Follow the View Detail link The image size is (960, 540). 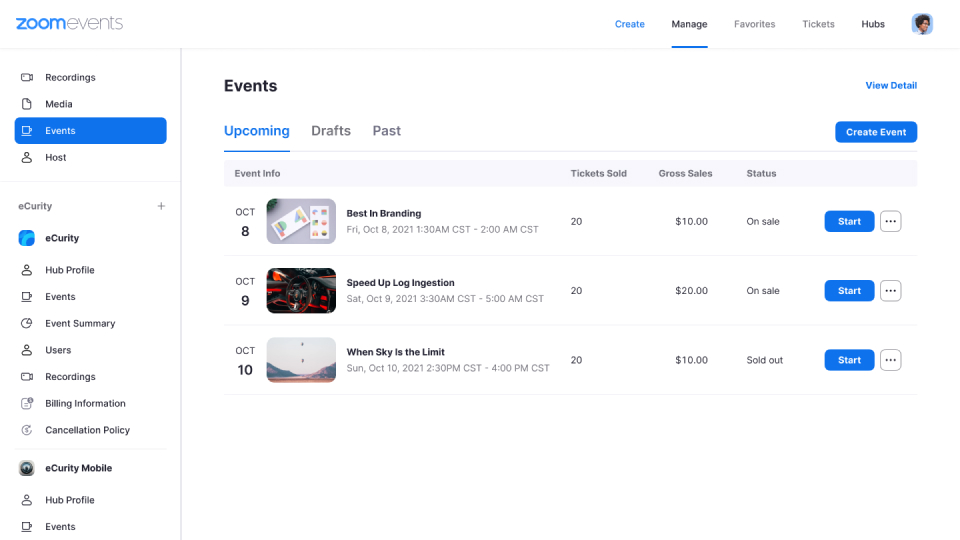[x=891, y=86]
